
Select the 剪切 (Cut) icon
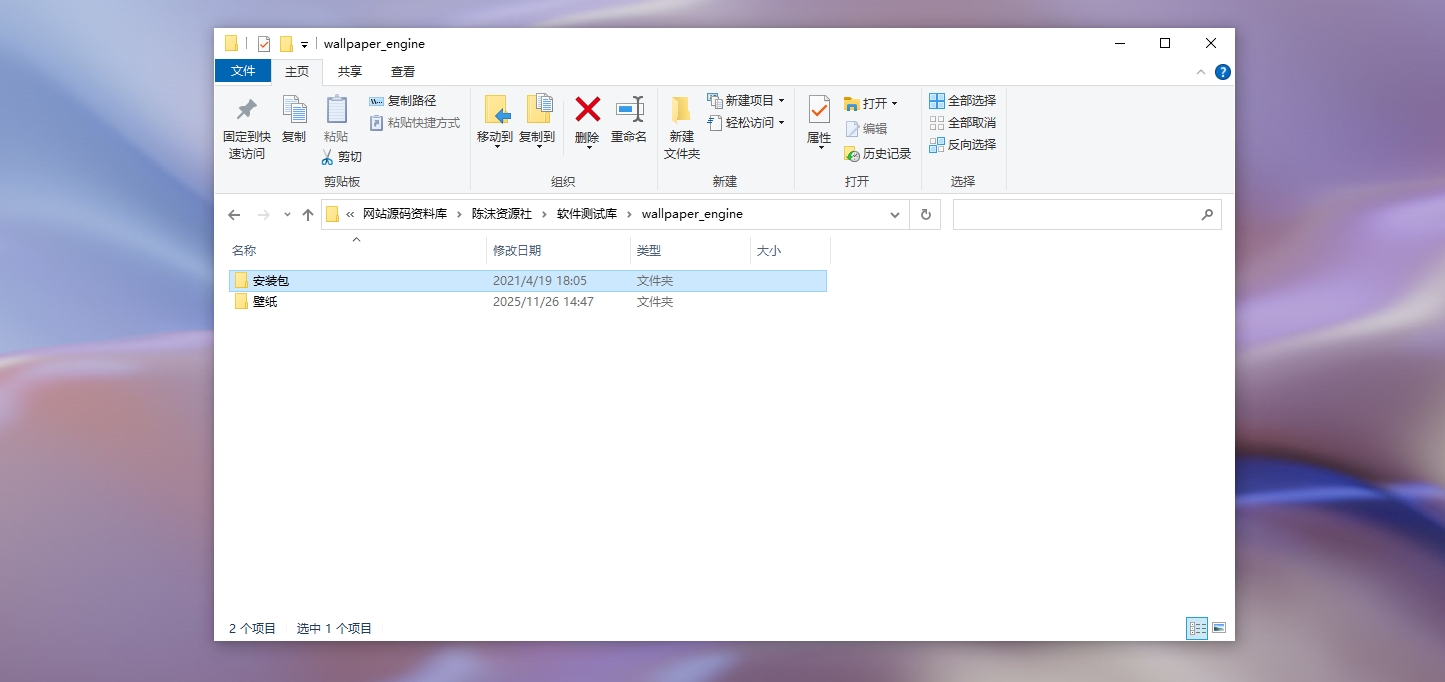[325, 156]
